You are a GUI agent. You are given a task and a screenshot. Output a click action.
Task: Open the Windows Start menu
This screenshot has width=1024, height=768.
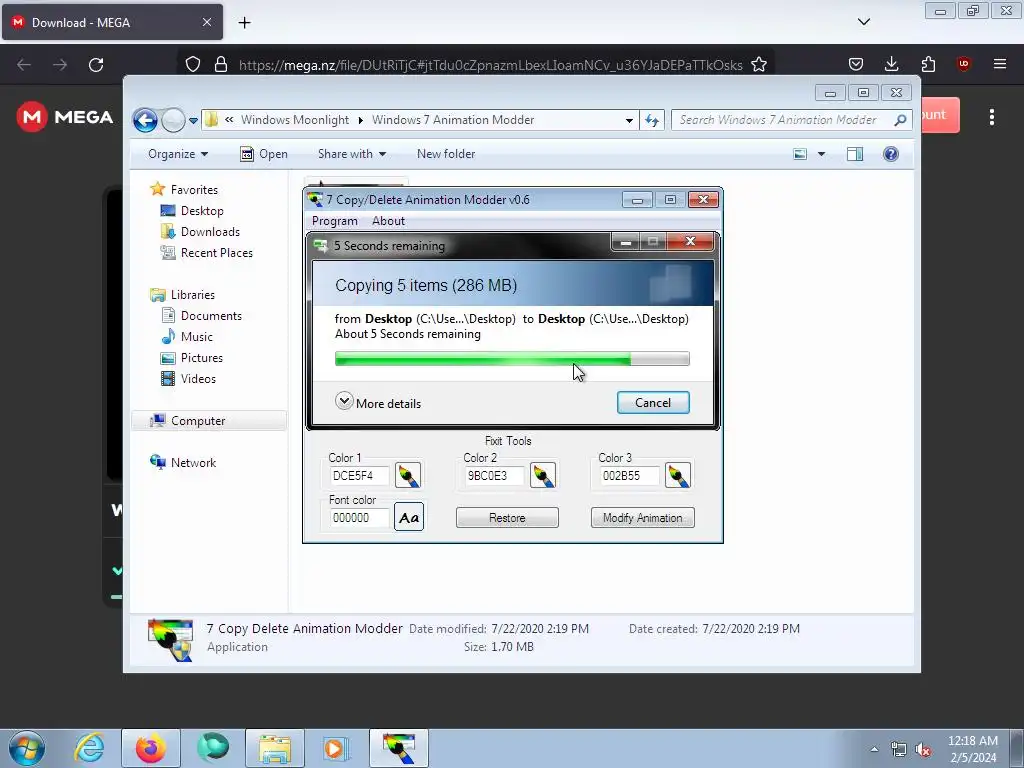[27, 748]
